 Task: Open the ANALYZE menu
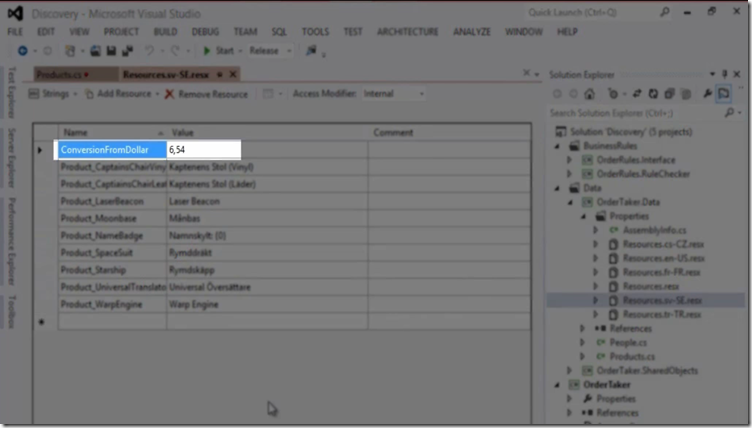472,32
